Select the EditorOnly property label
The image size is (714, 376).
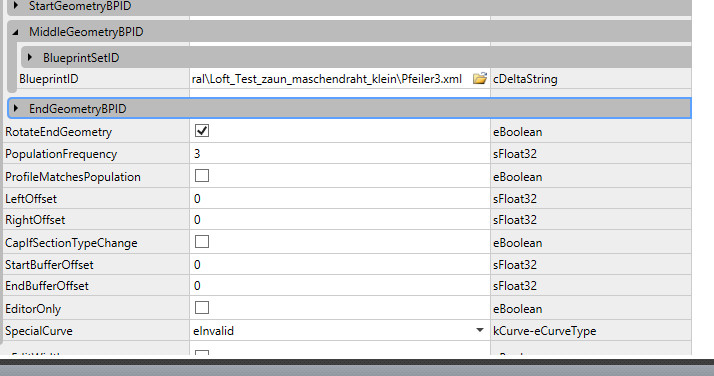tap(33, 309)
